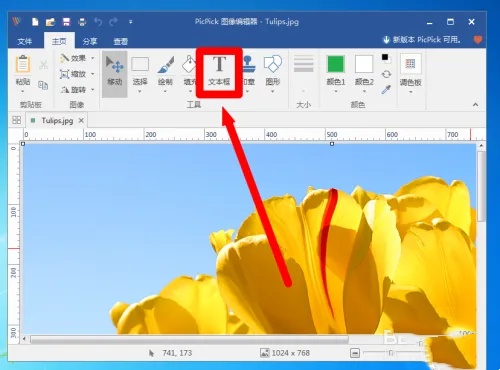Click the eyedropper color picker icon

click(386, 89)
